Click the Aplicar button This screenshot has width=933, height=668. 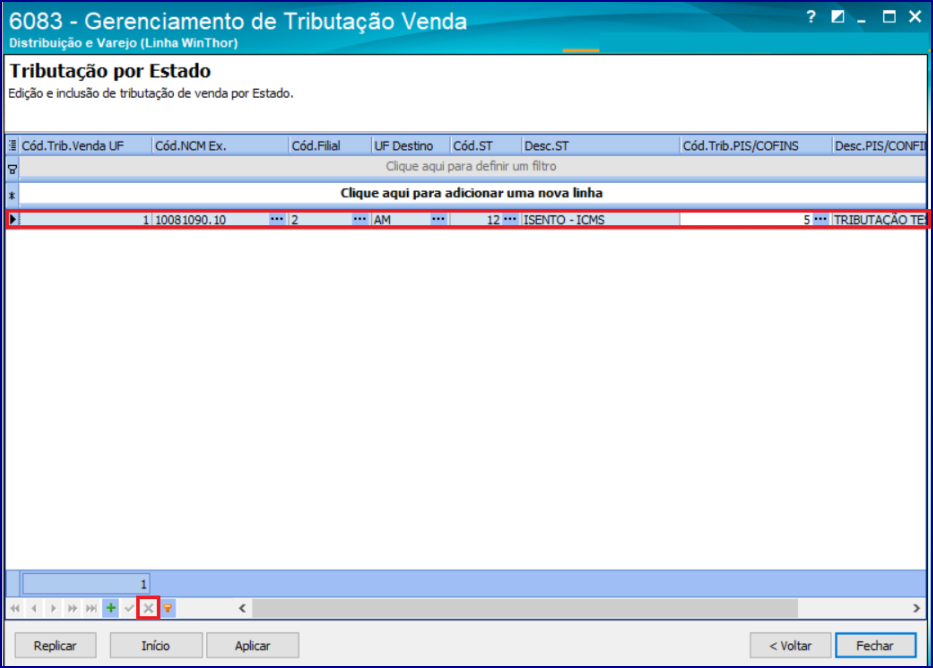tap(252, 645)
